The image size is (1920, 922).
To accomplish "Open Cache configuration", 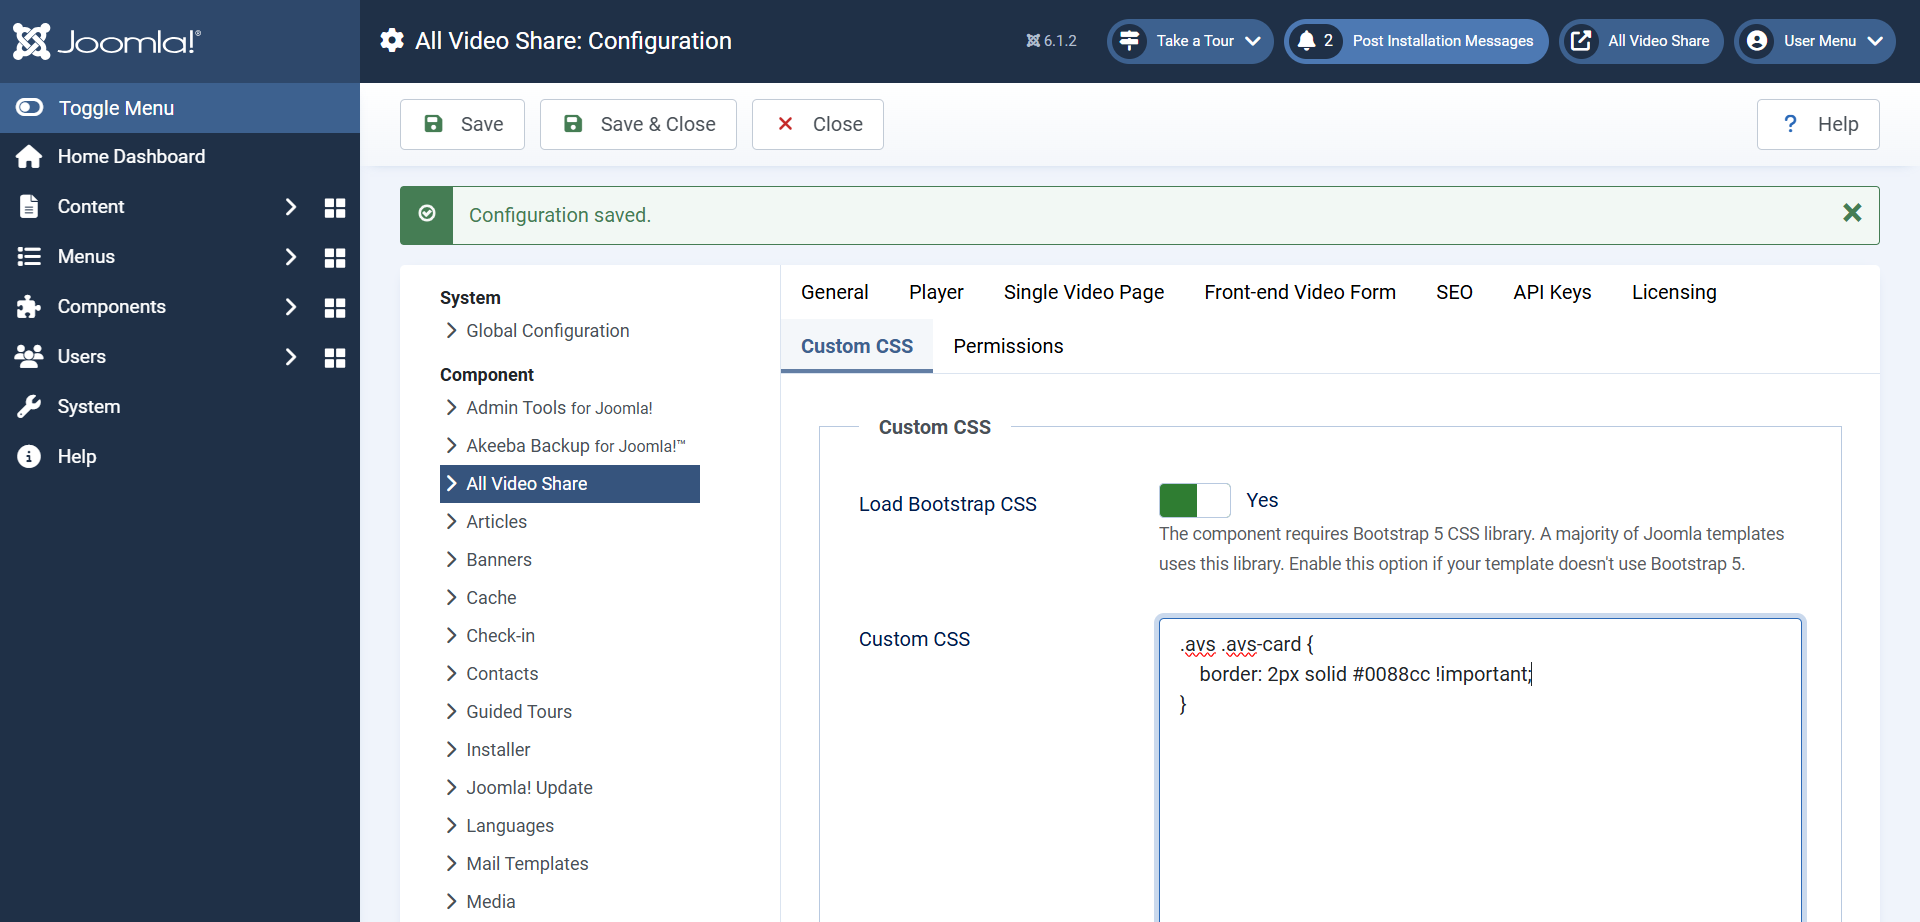I will point(491,598).
